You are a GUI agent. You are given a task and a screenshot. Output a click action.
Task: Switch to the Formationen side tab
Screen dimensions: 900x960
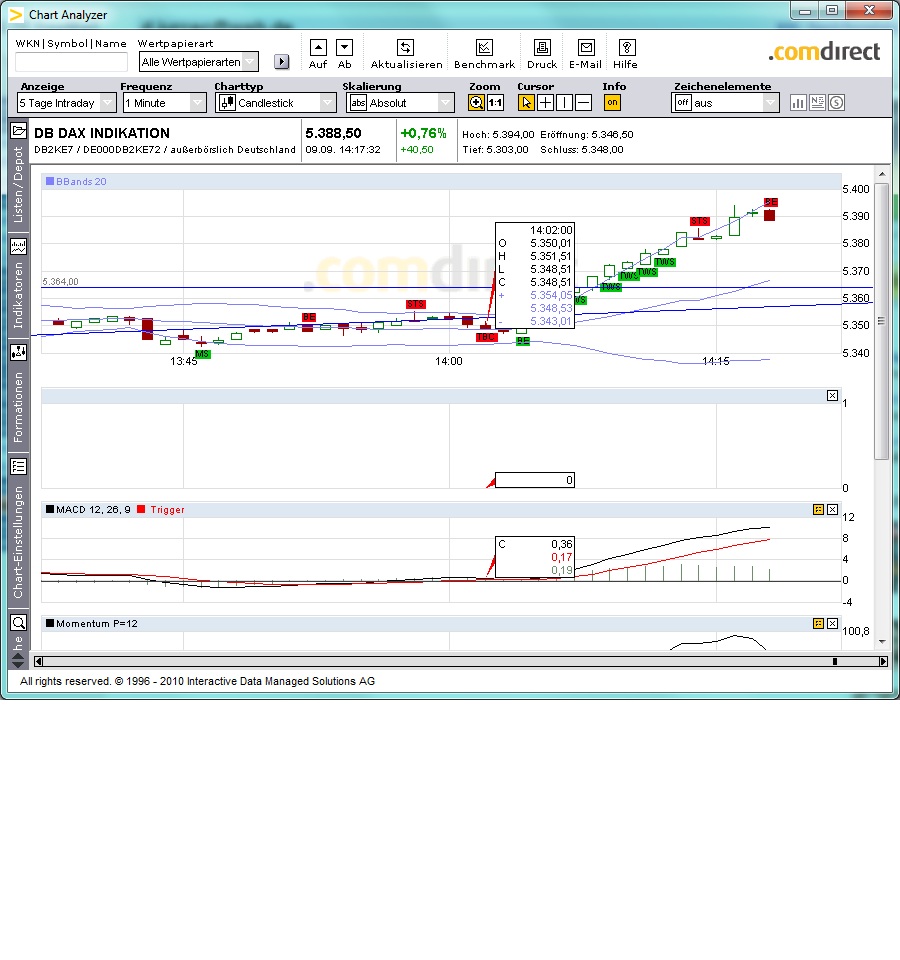coord(18,407)
